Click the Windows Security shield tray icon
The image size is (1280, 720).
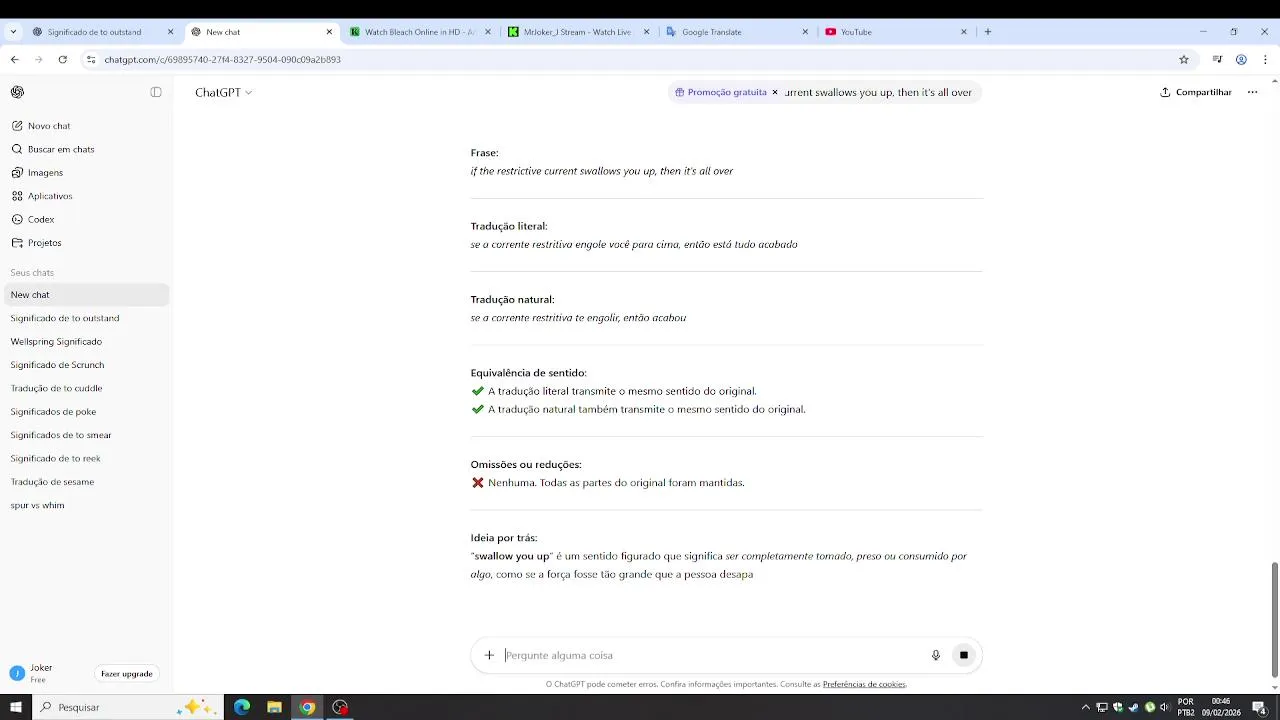(x=1117, y=707)
